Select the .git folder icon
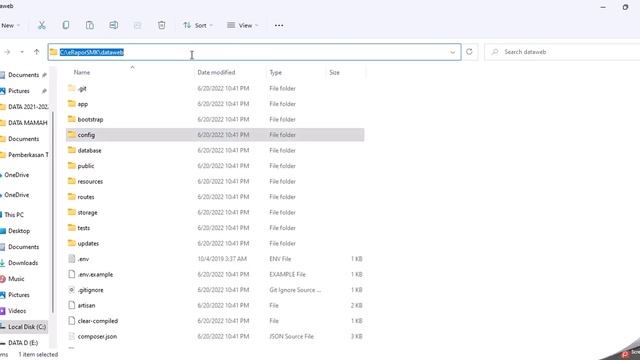 click(72, 88)
